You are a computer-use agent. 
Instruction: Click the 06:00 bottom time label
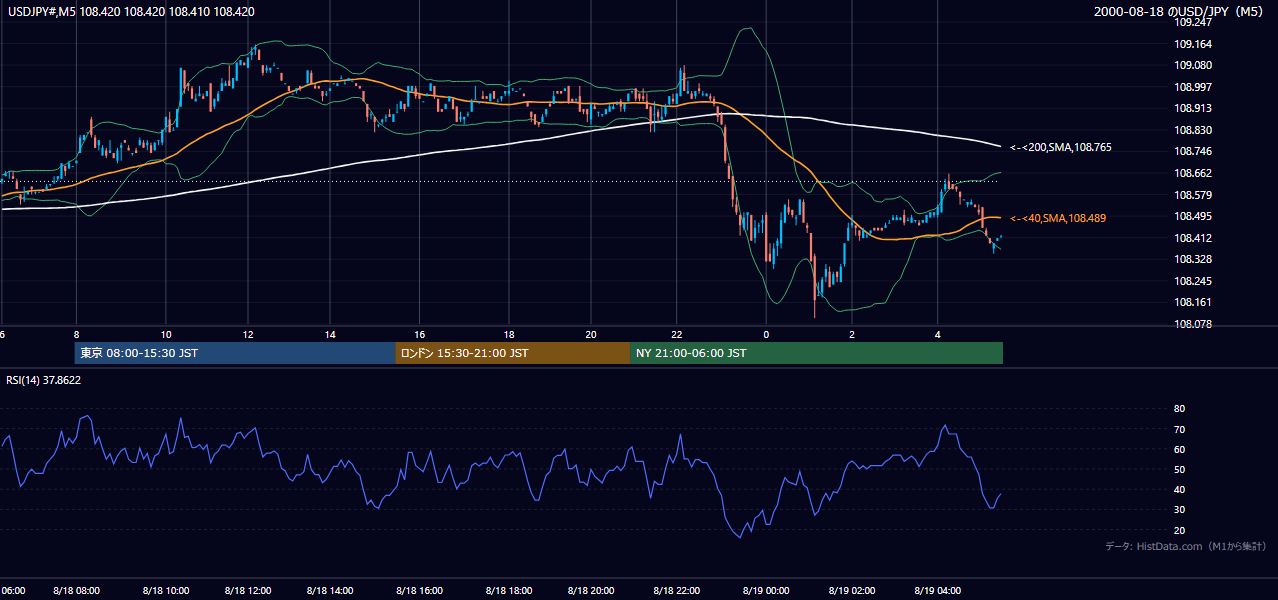tap(13, 591)
